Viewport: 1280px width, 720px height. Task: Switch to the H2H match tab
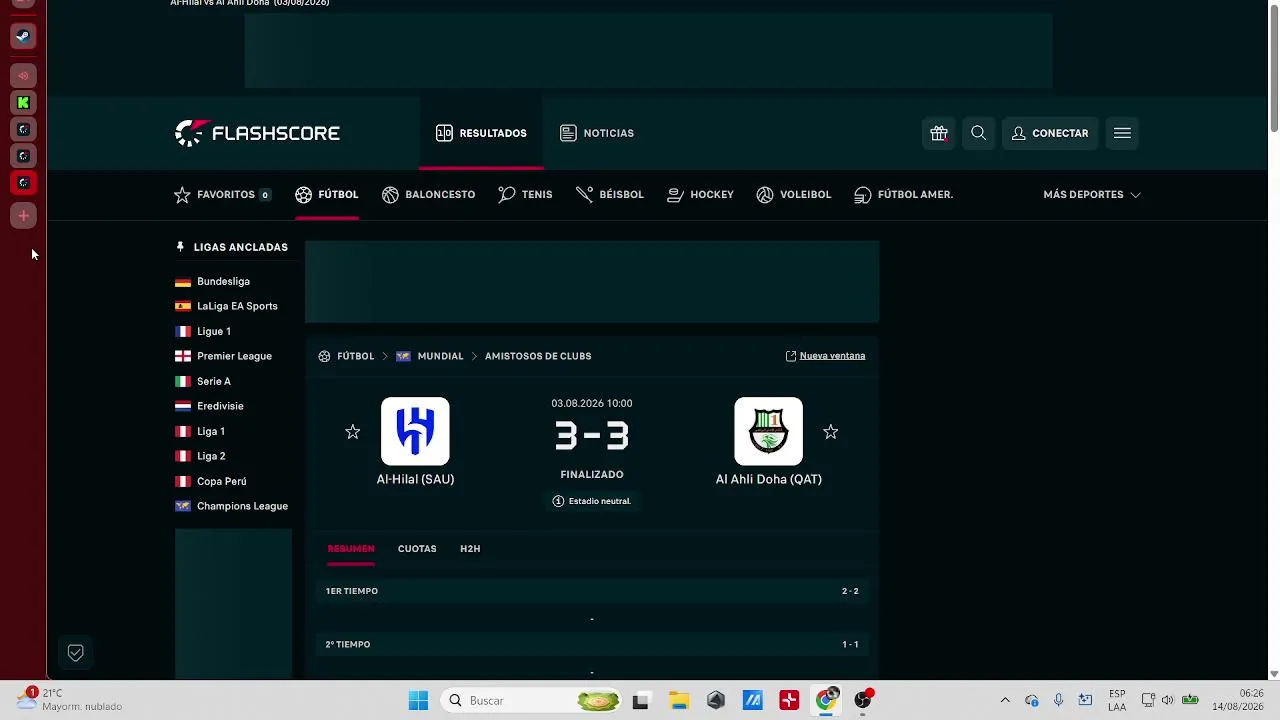470,548
